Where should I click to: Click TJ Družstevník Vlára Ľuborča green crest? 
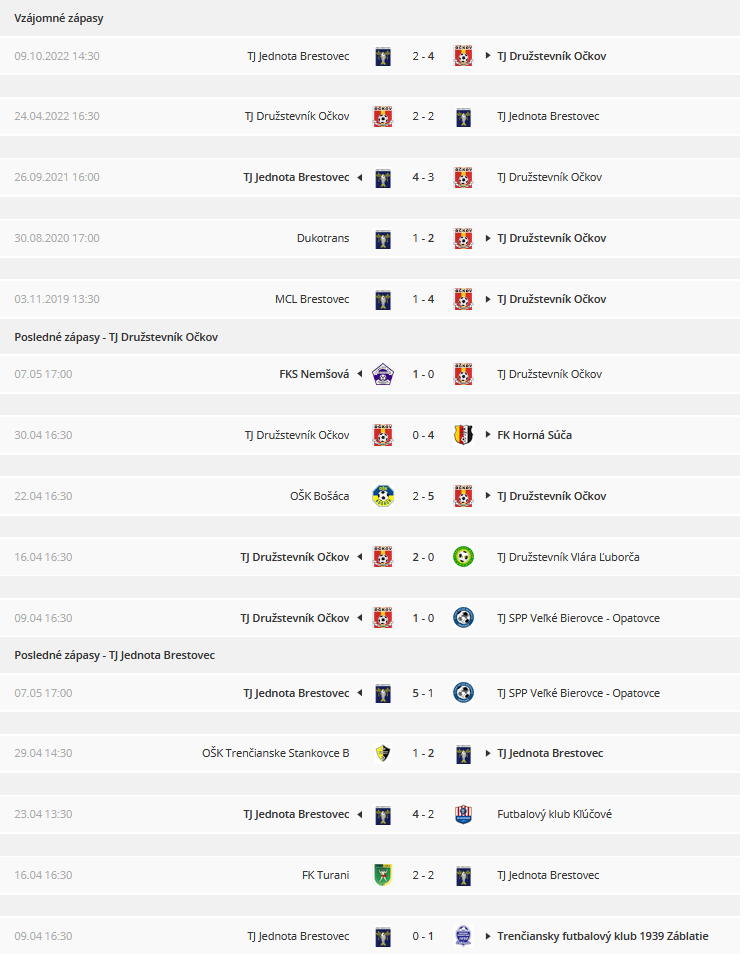click(463, 557)
